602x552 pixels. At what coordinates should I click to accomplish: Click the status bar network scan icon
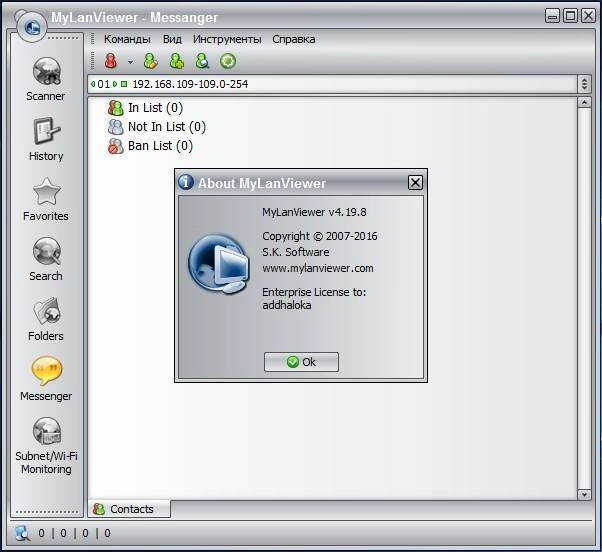(x=22, y=533)
